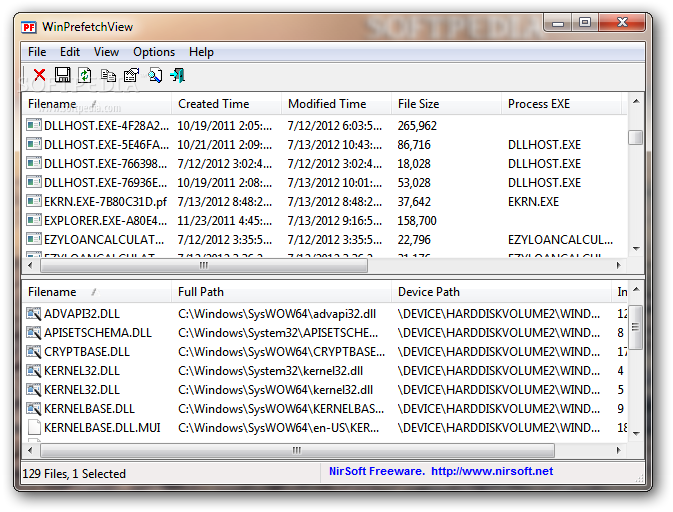Click path C:\Windows\SysWOW64\advapi32.dll
The height and width of the screenshot is (512, 673).
tap(277, 314)
